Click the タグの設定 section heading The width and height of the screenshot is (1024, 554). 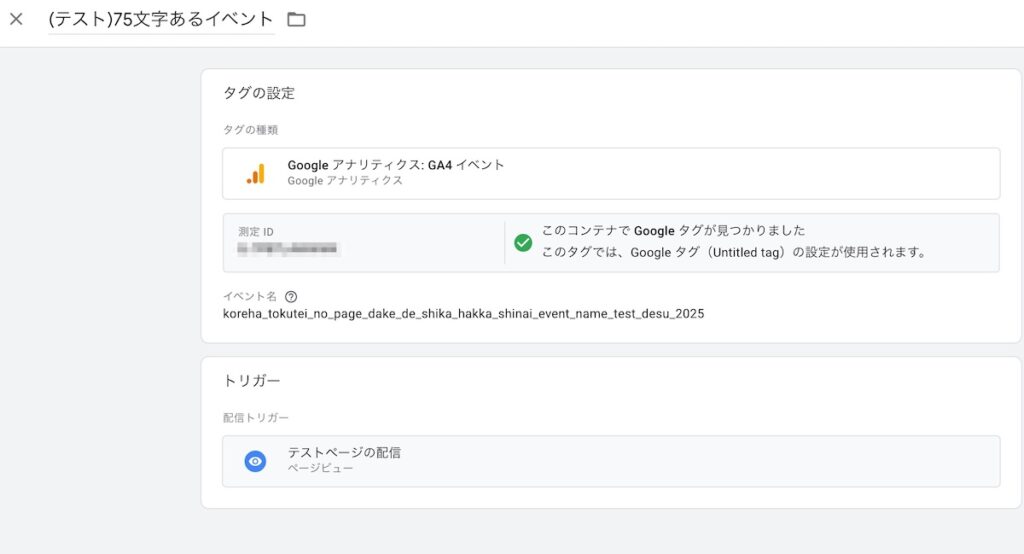pyautogui.click(x=258, y=93)
